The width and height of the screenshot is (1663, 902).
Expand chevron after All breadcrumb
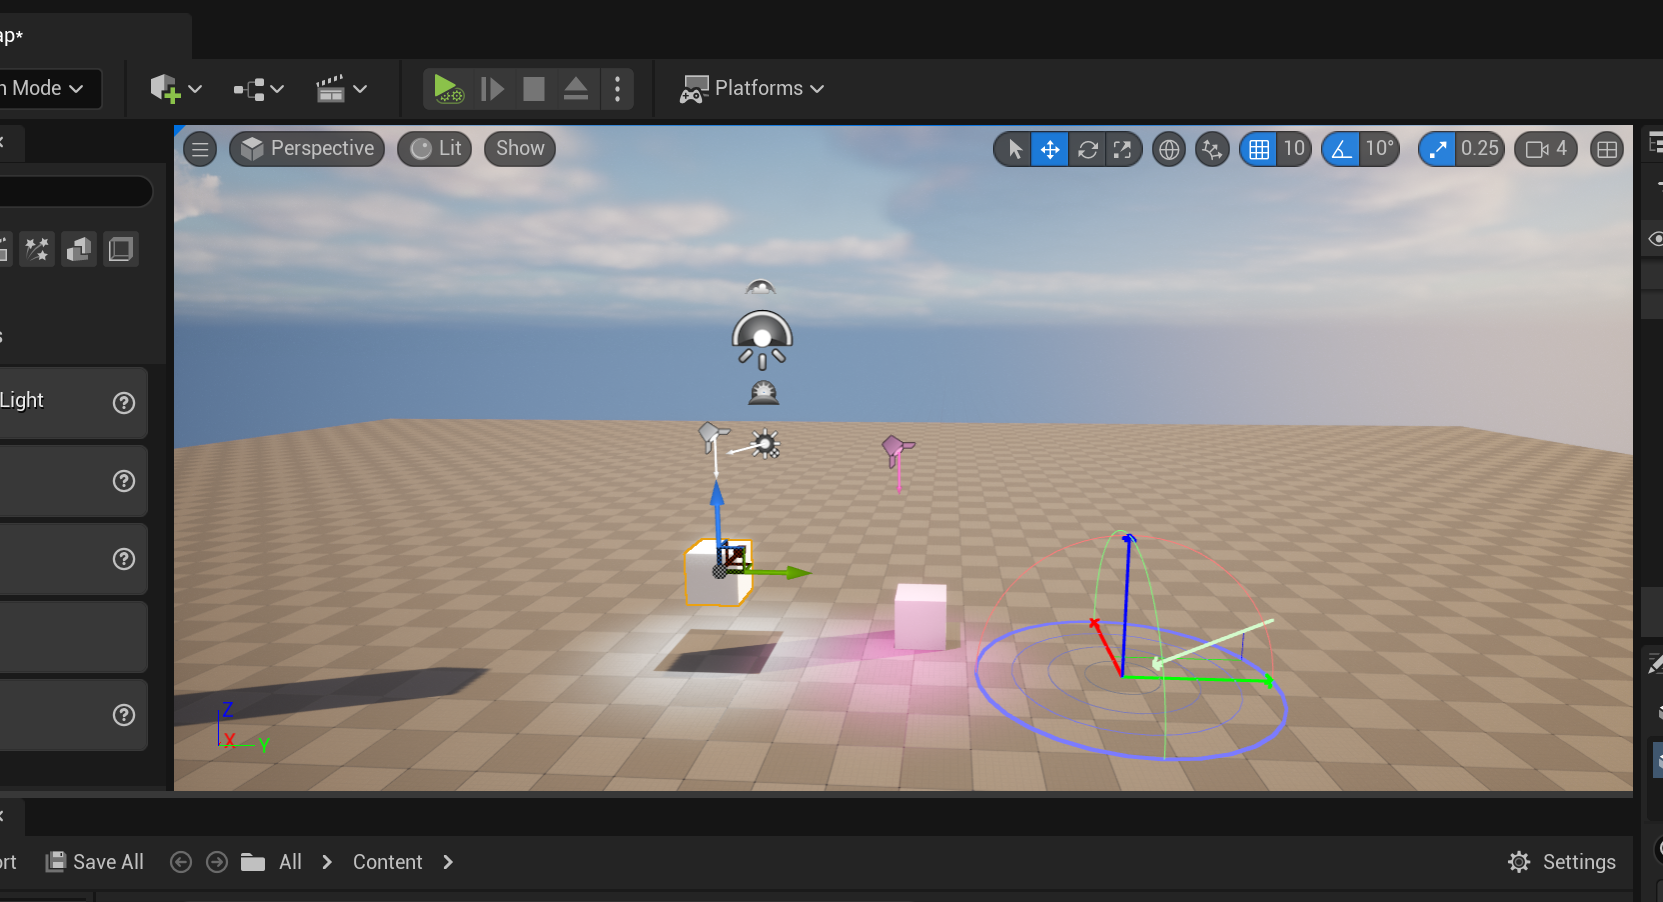[x=327, y=862]
